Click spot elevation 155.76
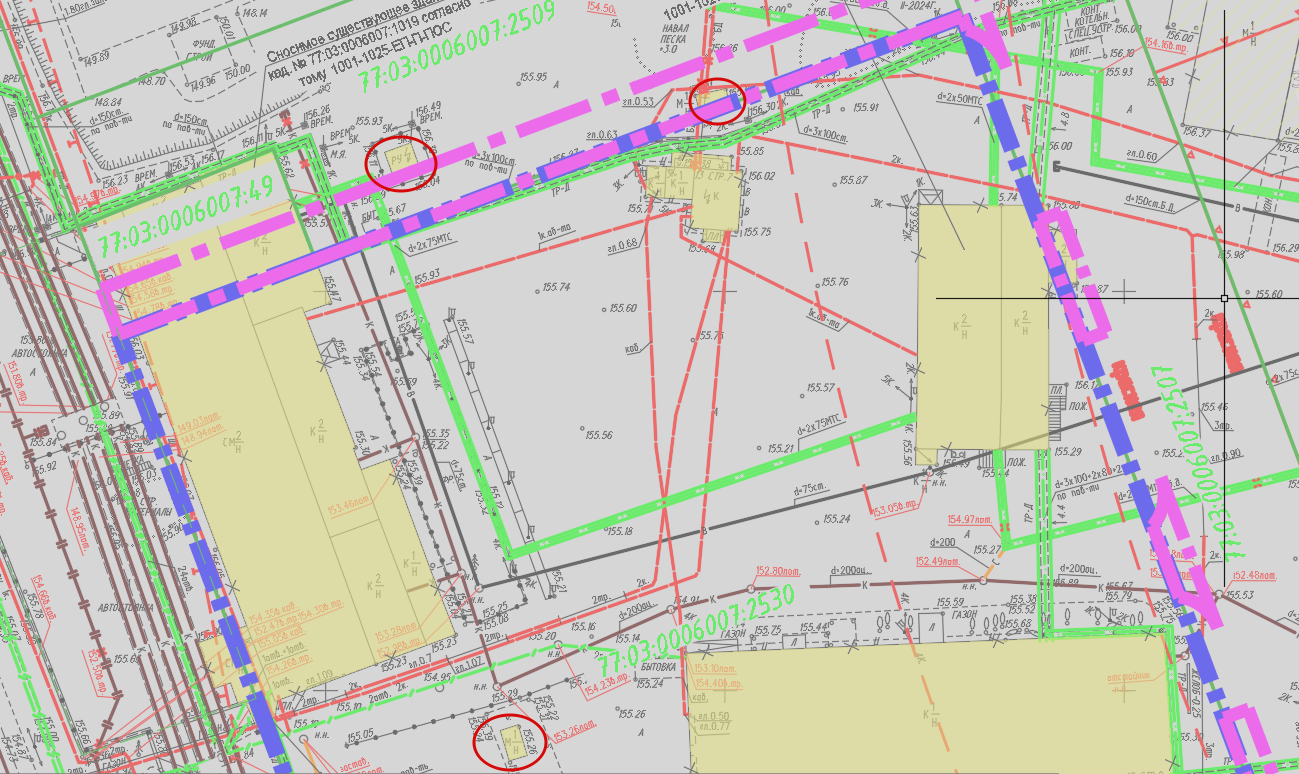 [x=834, y=283]
